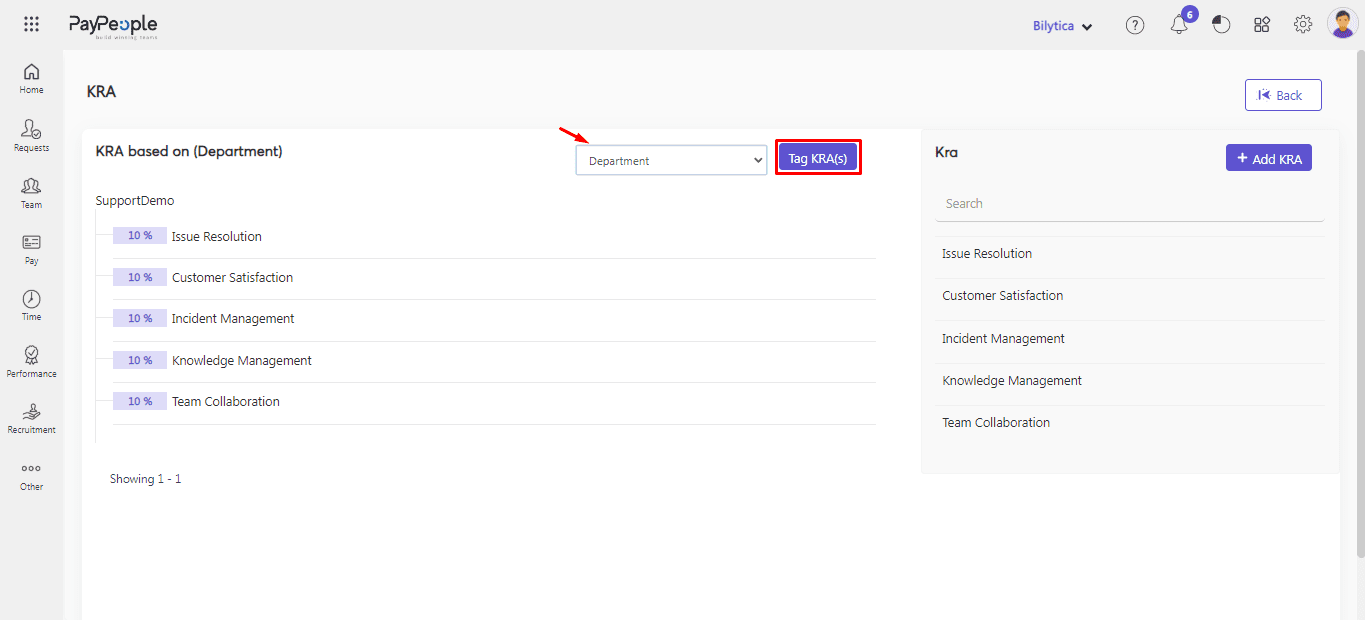The image size is (1365, 620).
Task: Open the notifications bell icon
Action: 1179,26
